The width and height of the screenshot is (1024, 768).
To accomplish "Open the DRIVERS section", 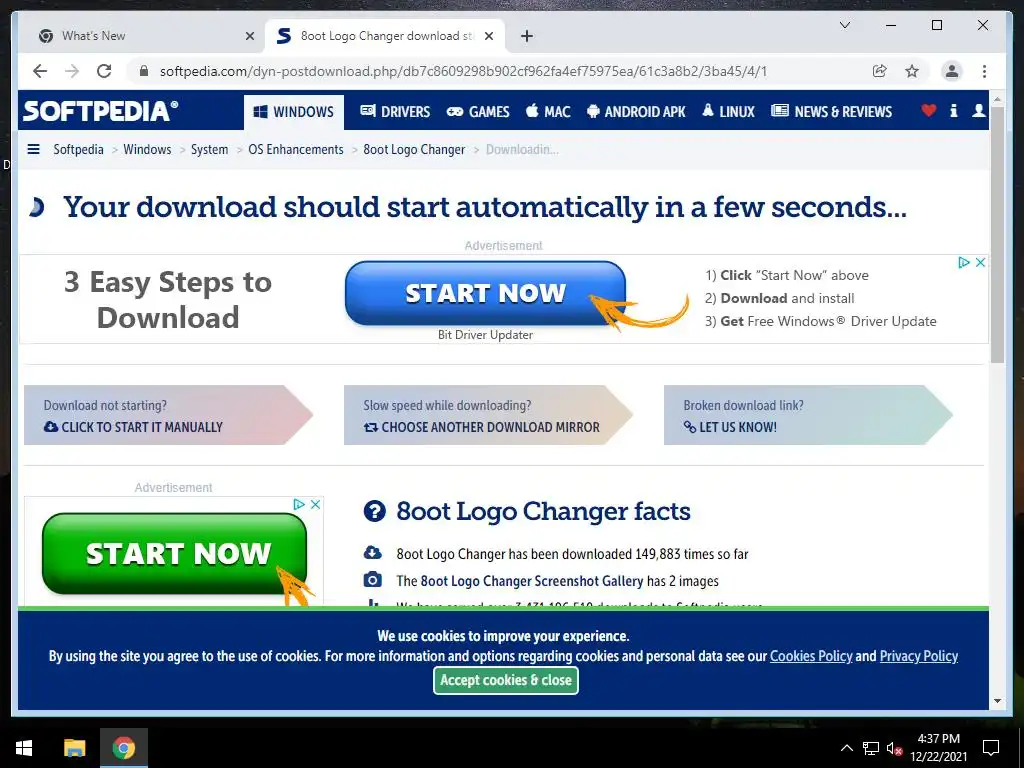I will click(395, 112).
